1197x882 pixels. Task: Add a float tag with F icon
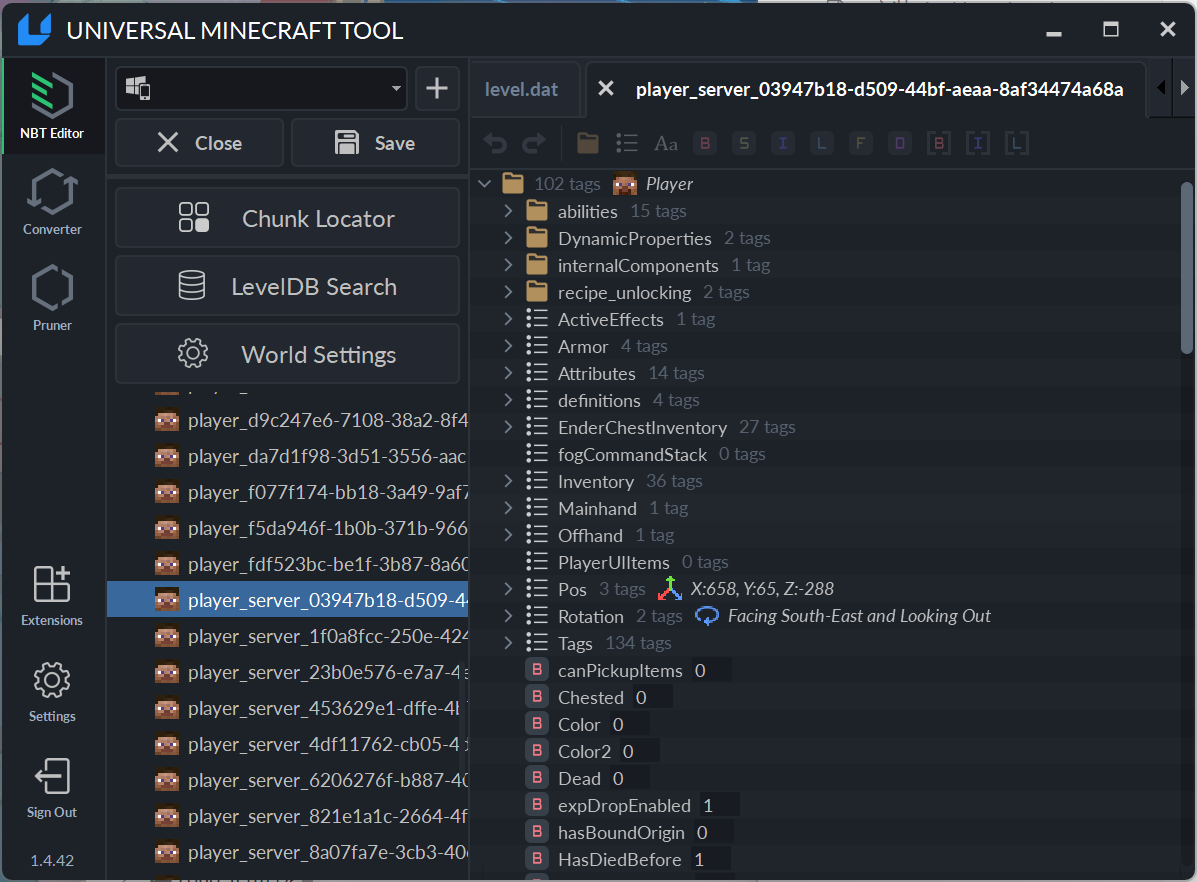point(860,143)
